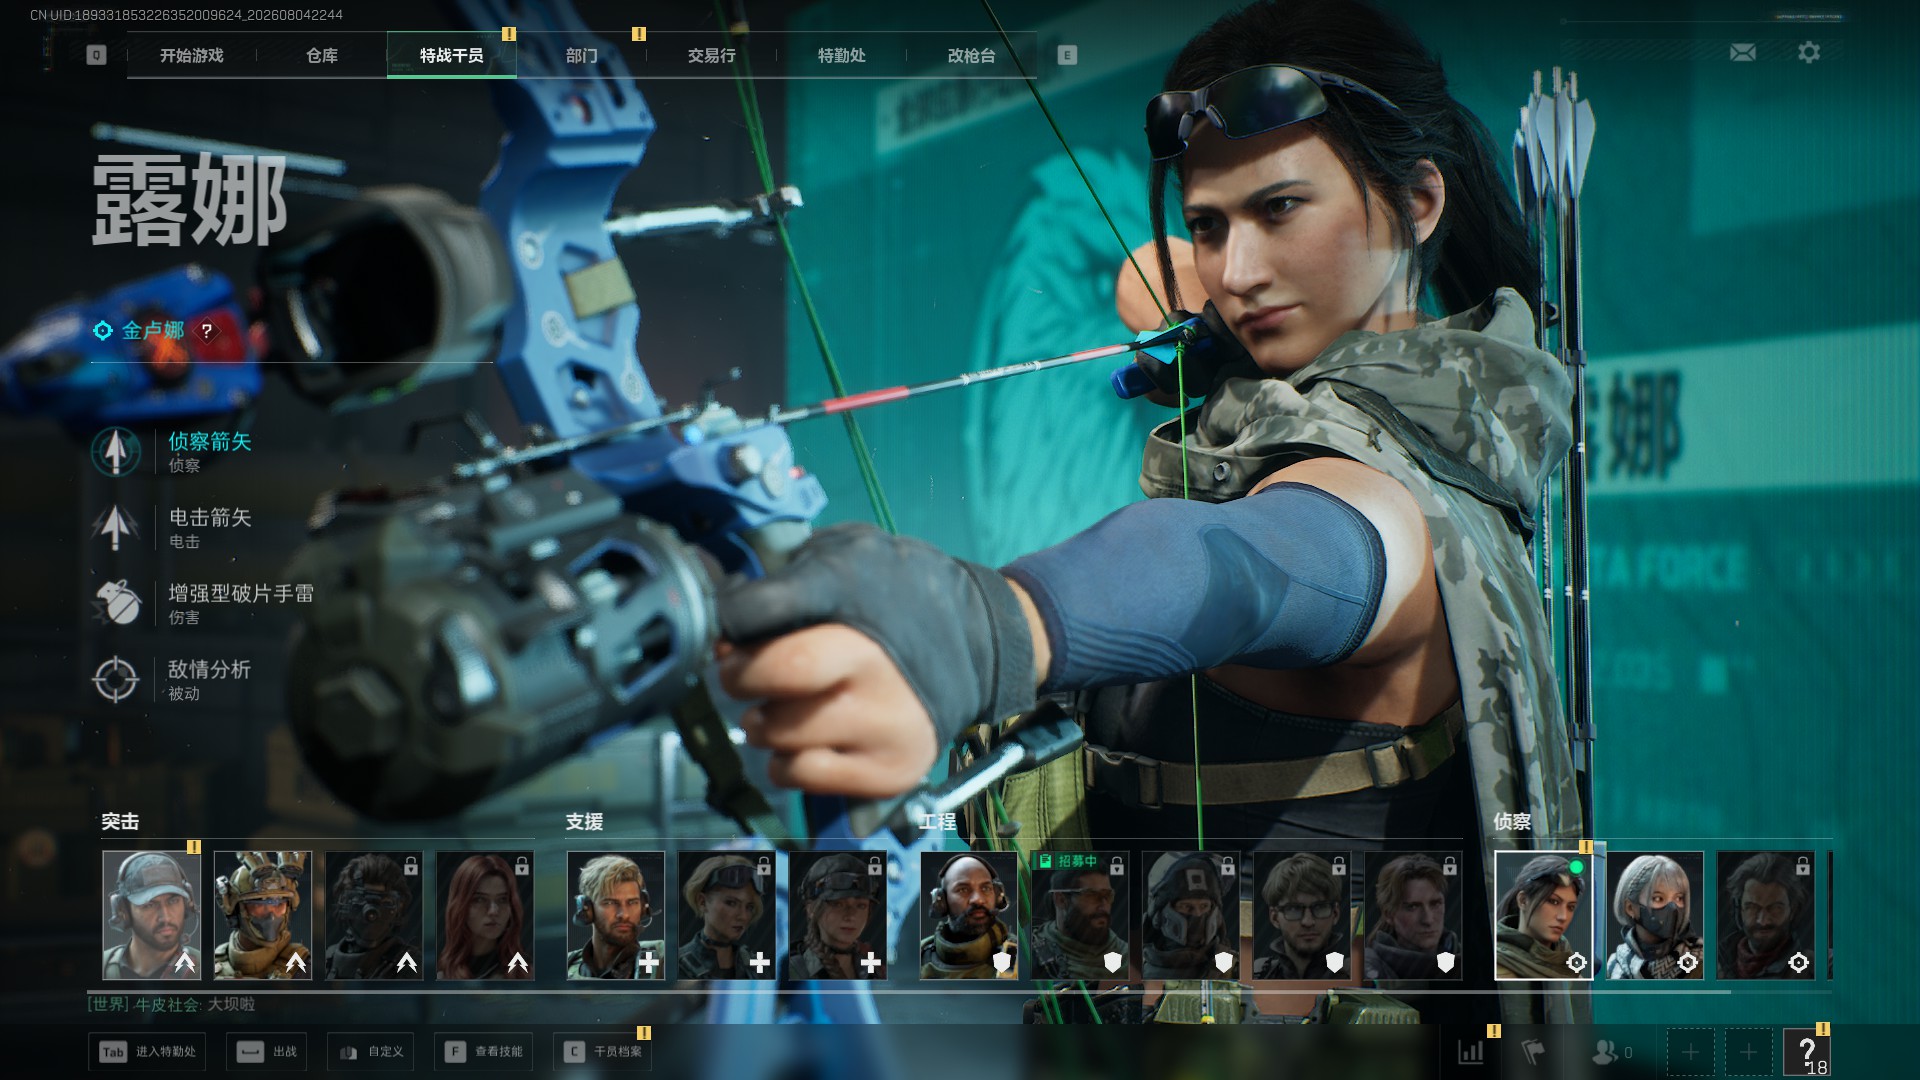Open settings via the gear icon
Image resolution: width=1920 pixels, height=1080 pixels.
point(1809,52)
